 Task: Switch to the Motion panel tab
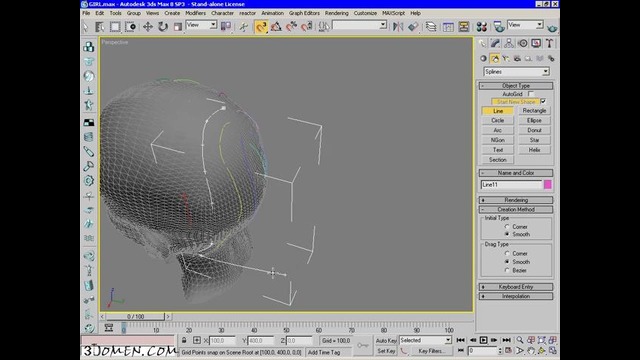522,43
